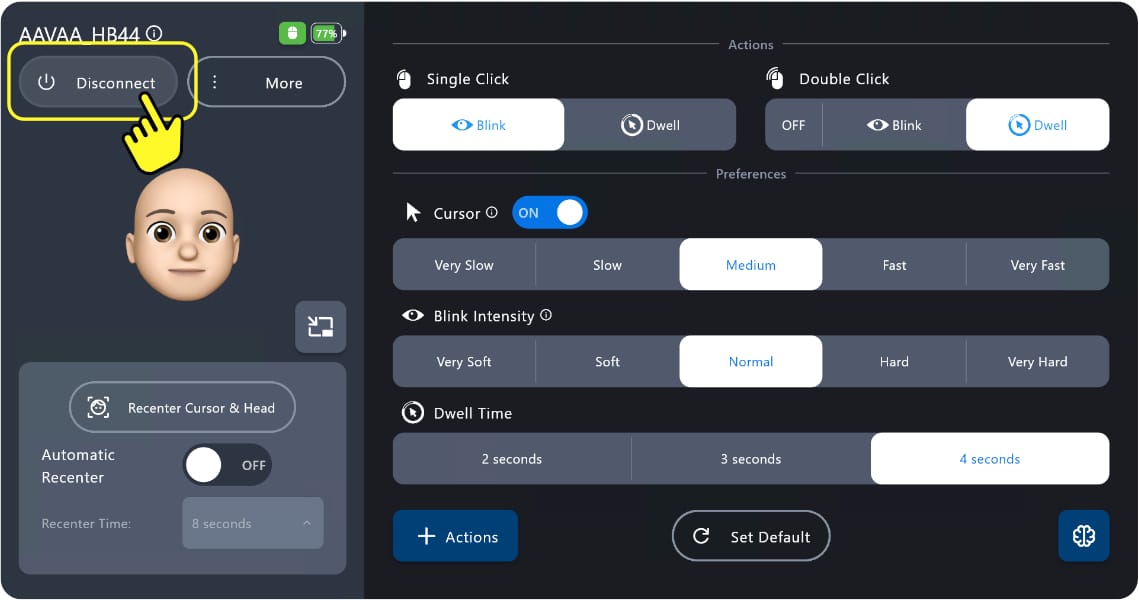The image size is (1139, 600).
Task: Click the picture-in-picture window icon
Action: pos(320,326)
